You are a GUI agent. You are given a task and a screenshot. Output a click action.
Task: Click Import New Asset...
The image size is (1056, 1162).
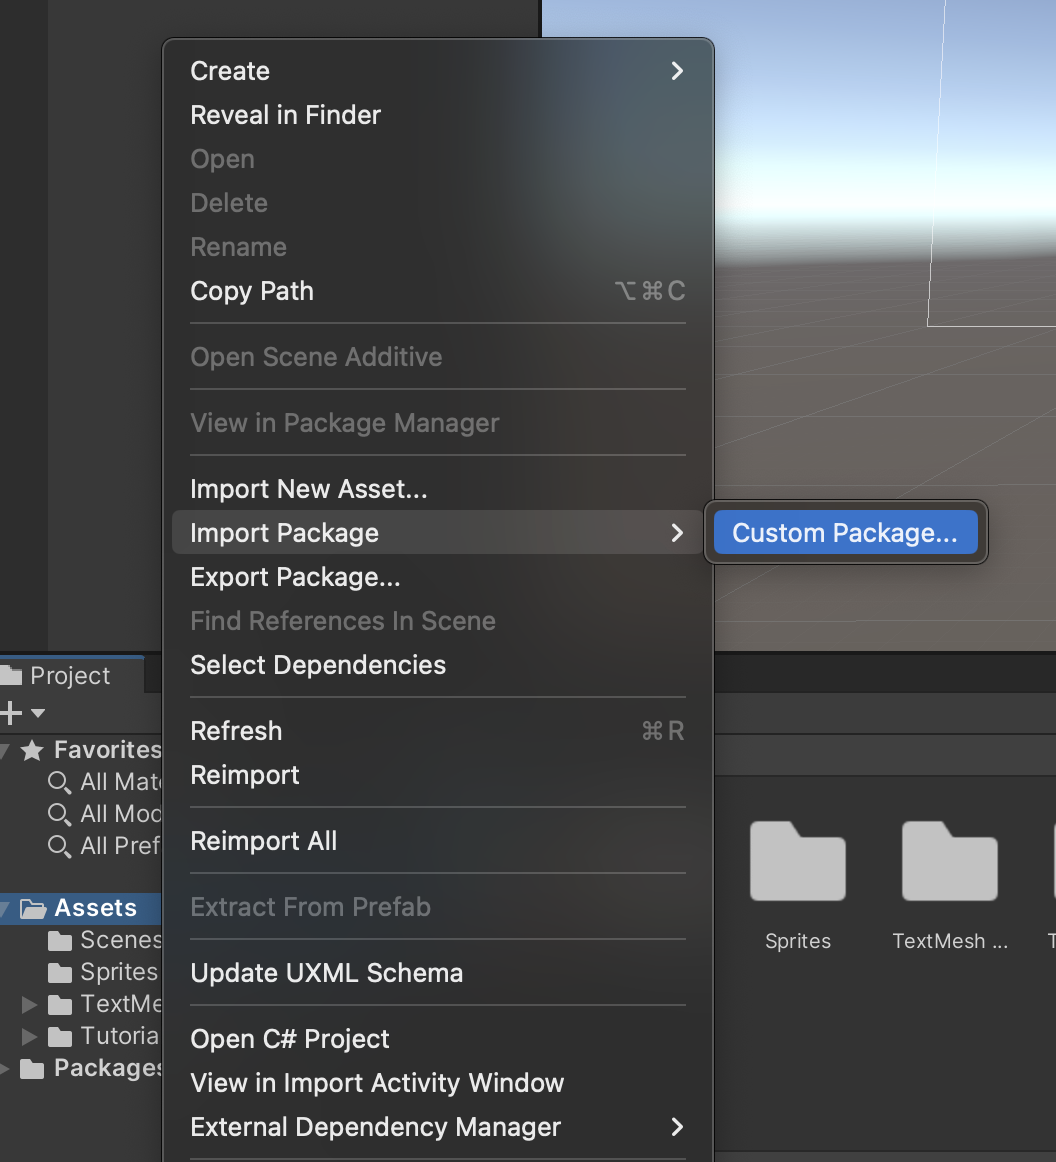point(437,488)
